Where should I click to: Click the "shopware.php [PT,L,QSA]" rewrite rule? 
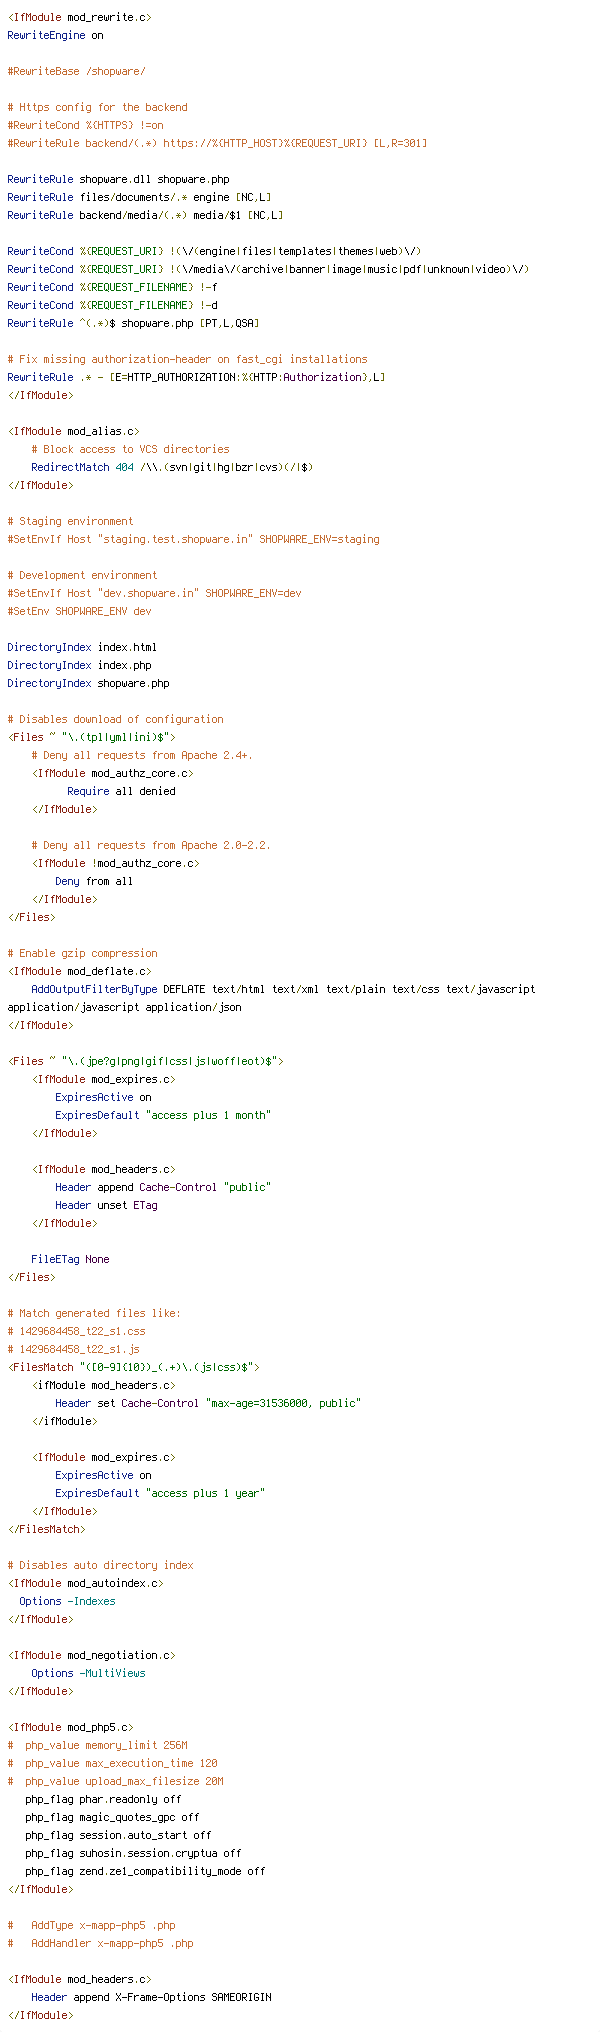point(133,323)
